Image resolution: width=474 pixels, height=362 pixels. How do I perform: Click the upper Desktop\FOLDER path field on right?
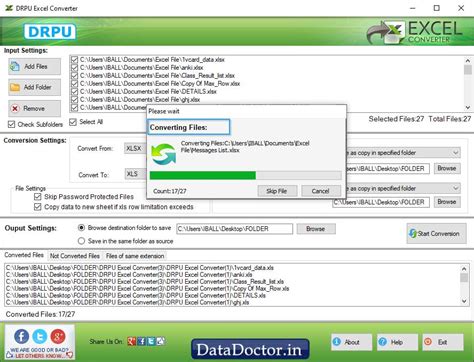(x=388, y=169)
